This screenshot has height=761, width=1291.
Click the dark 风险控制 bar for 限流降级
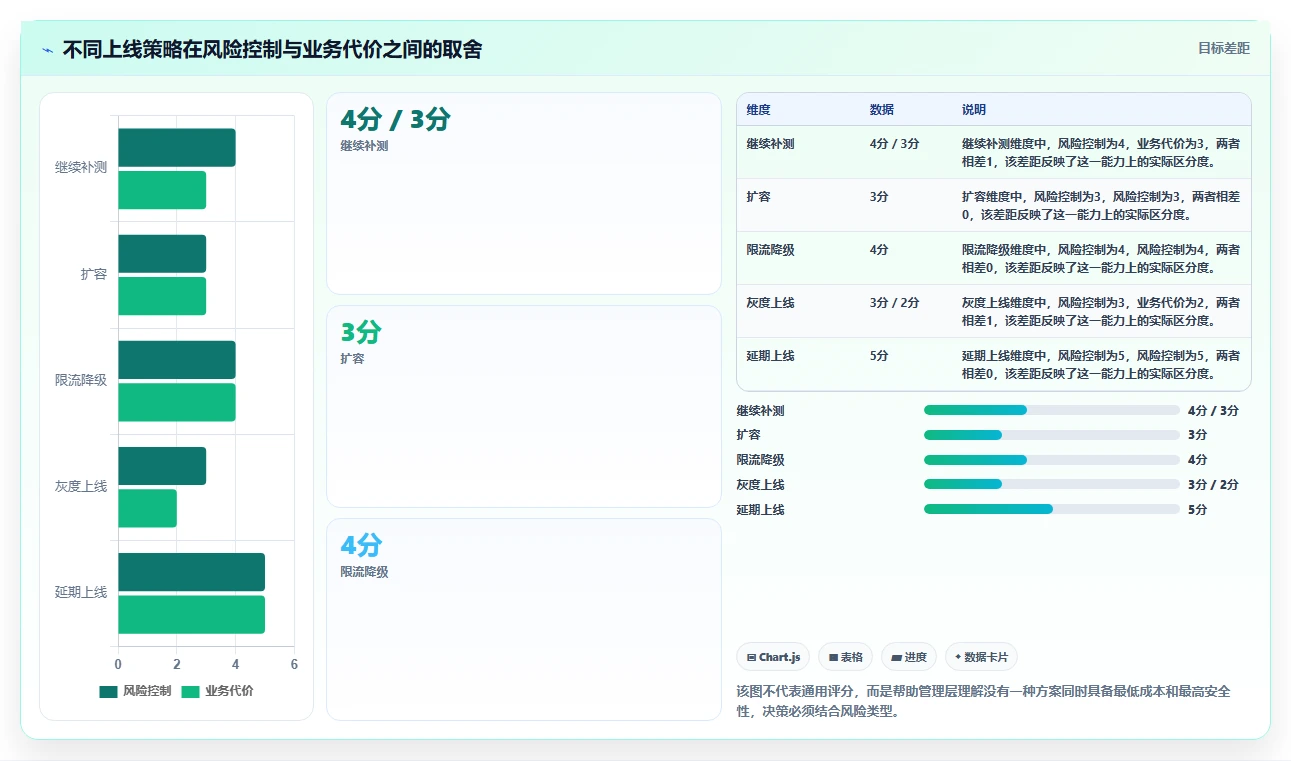pos(177,360)
